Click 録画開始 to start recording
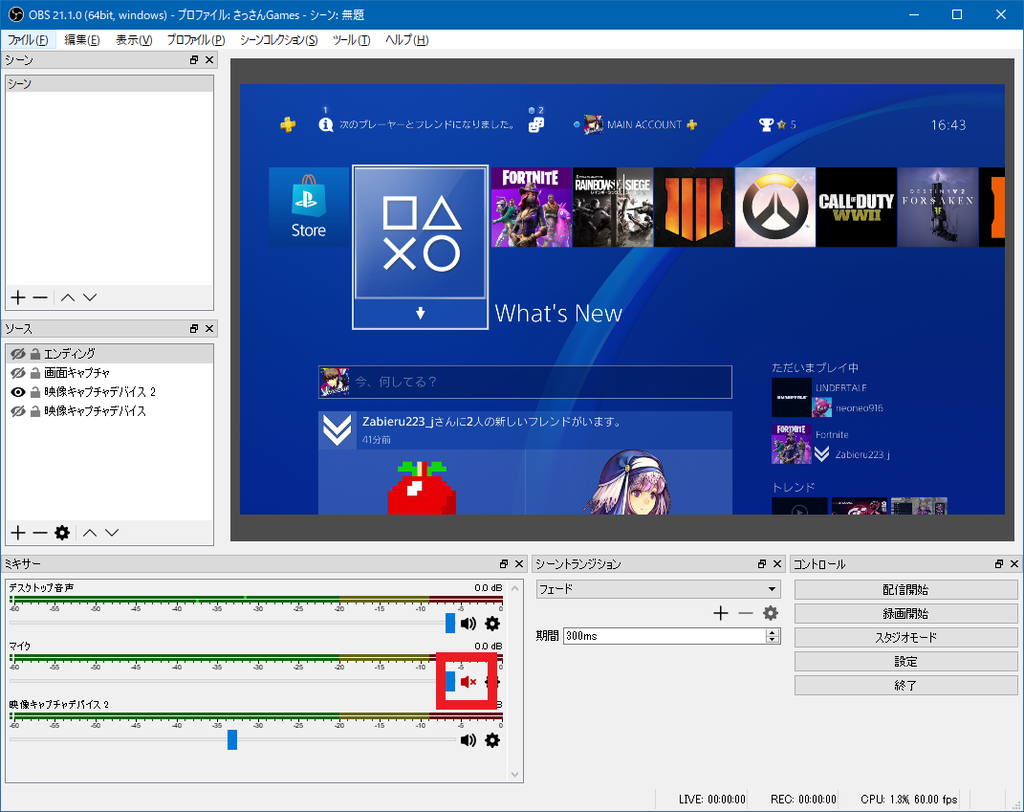Image resolution: width=1024 pixels, height=812 pixels. 906,614
